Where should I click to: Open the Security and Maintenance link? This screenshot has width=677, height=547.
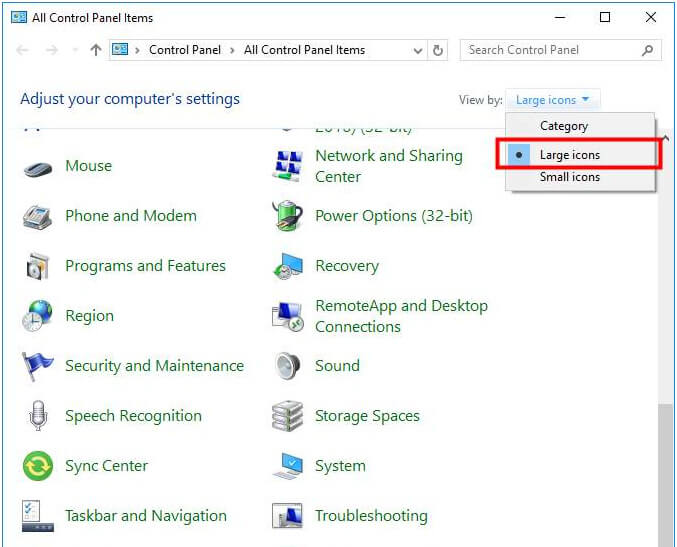(155, 366)
